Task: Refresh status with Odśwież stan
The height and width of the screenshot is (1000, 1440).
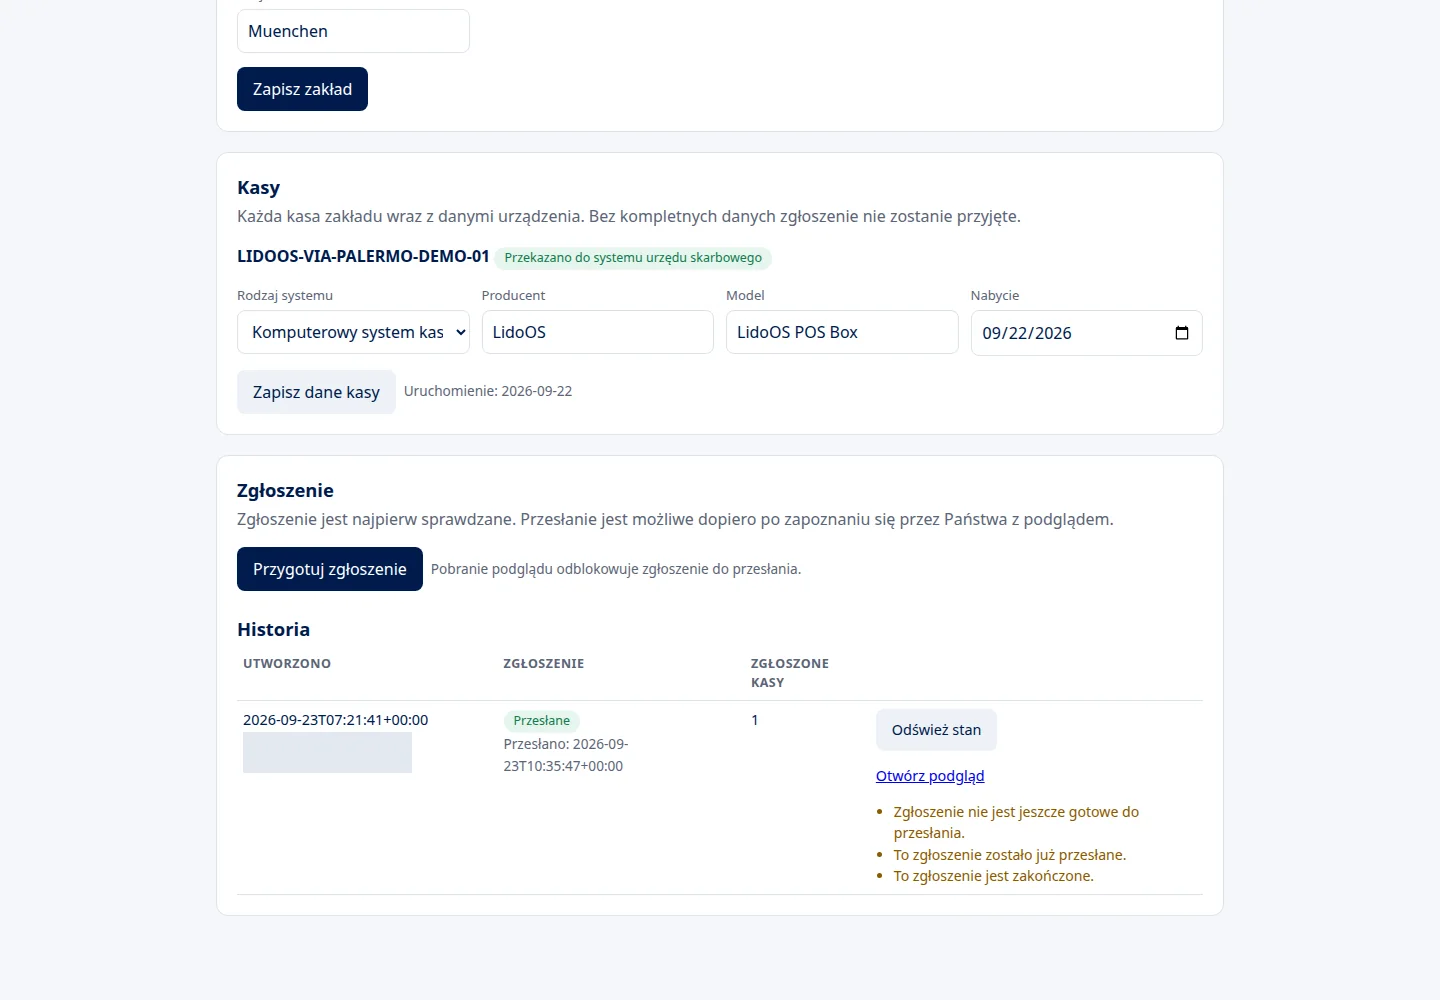Action: pos(936,730)
